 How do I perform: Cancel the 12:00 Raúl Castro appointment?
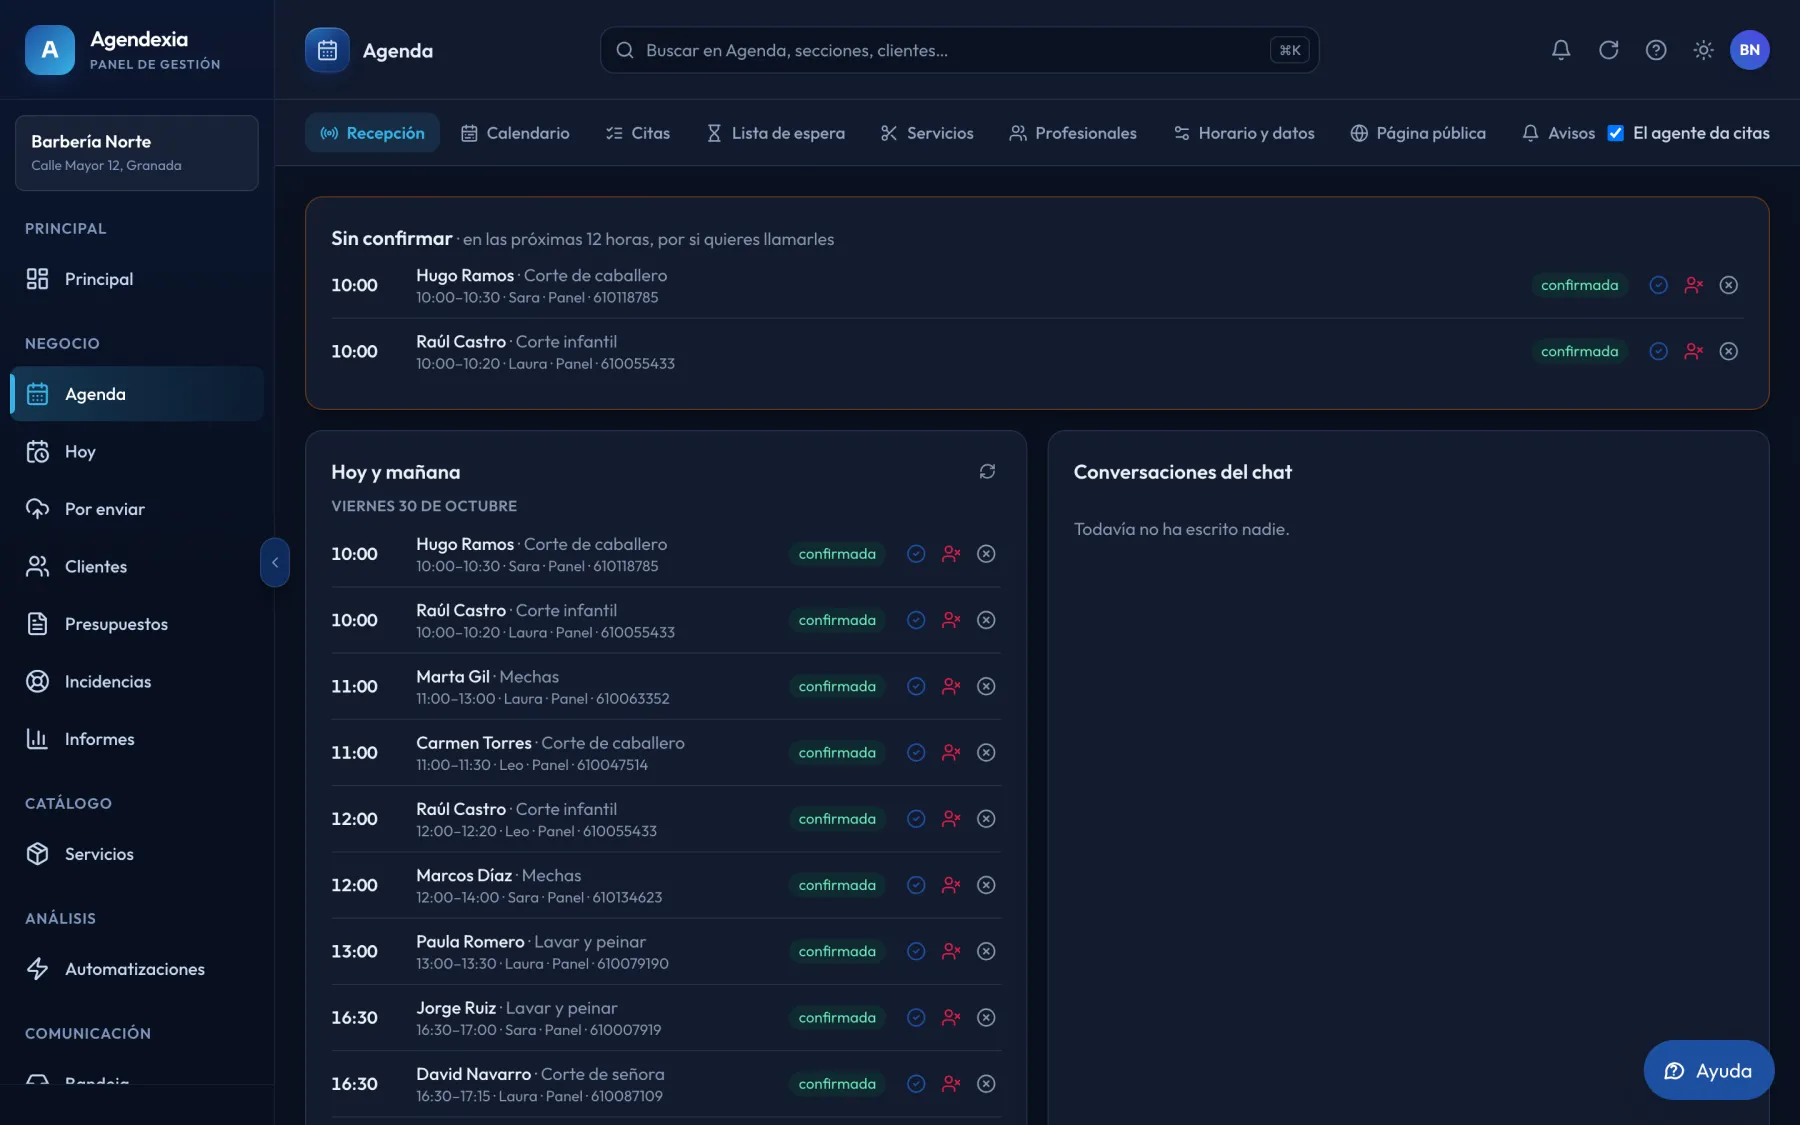[x=986, y=819]
